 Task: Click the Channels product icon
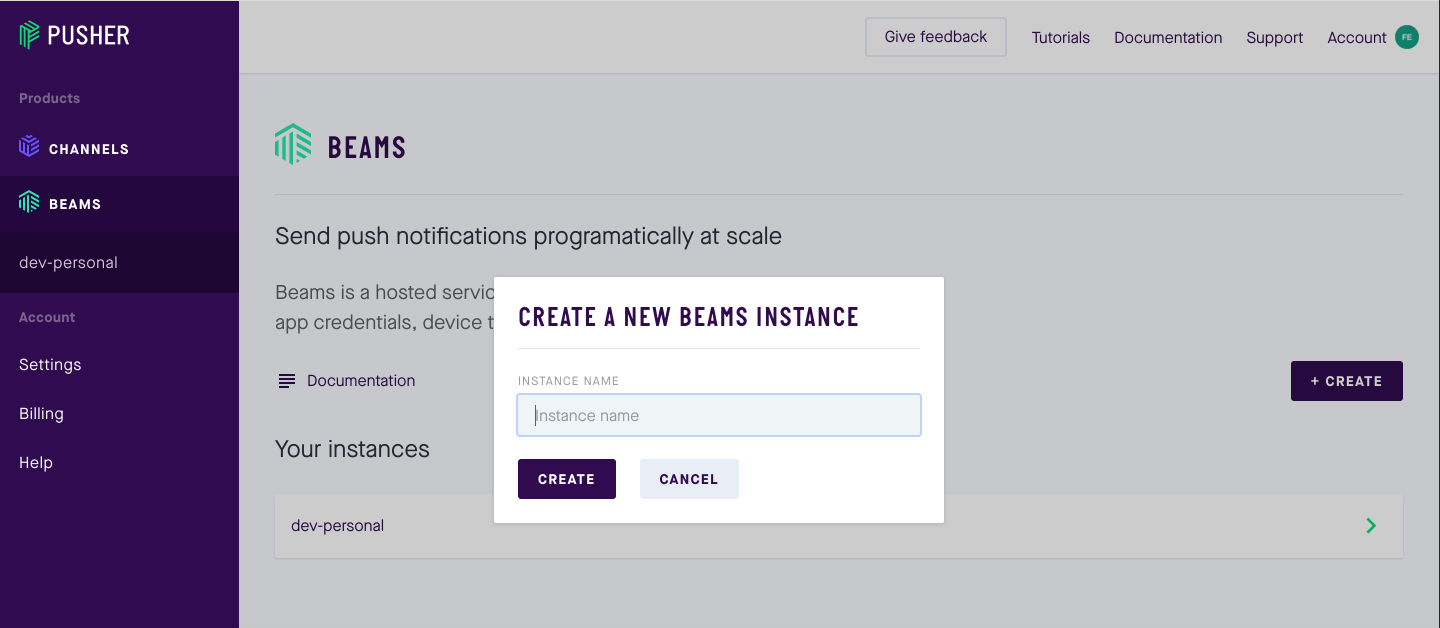29,147
